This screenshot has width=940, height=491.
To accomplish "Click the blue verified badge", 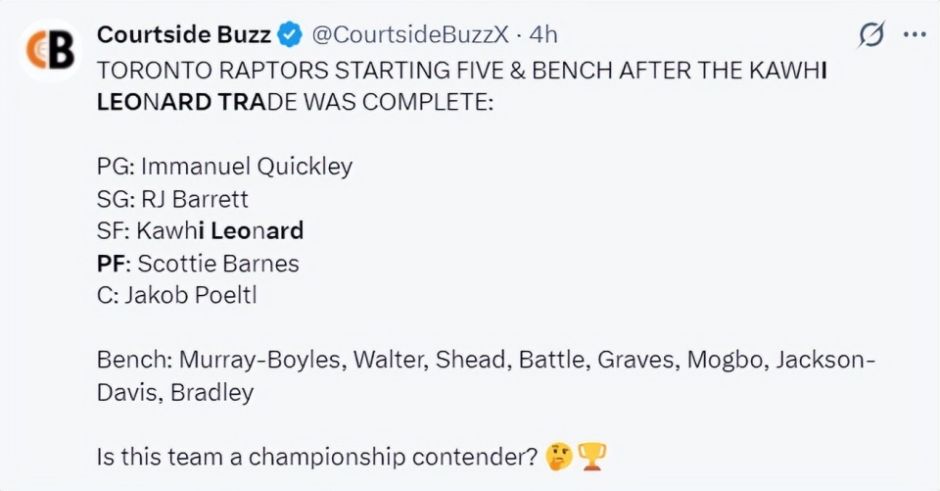I will [291, 35].
